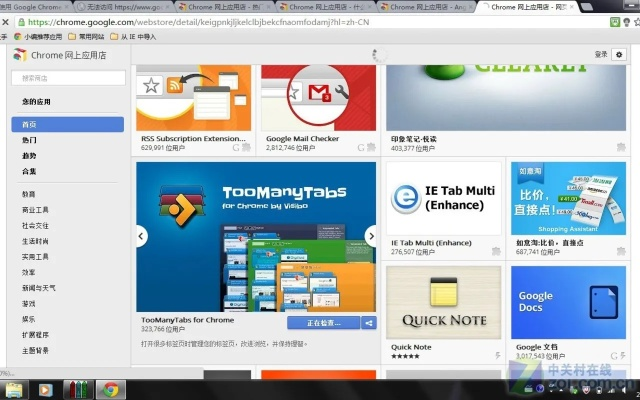Select 合集 in store sidebar

29,171
